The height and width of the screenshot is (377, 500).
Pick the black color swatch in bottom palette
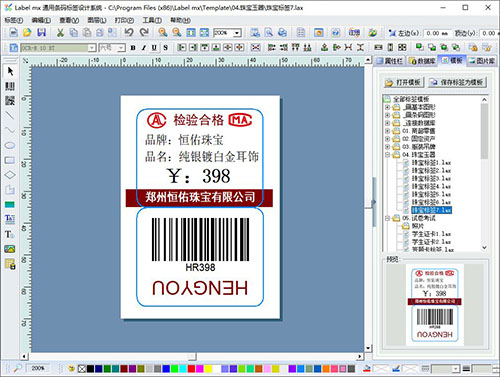(x=90, y=369)
